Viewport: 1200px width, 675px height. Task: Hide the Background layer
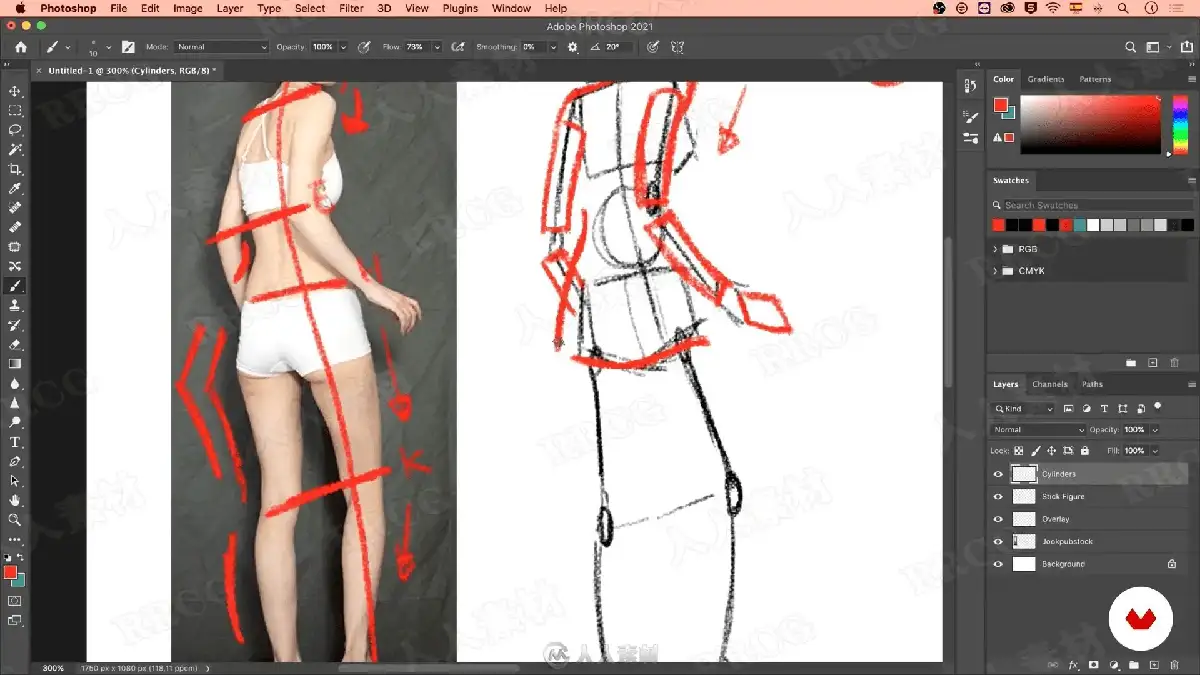(x=997, y=564)
